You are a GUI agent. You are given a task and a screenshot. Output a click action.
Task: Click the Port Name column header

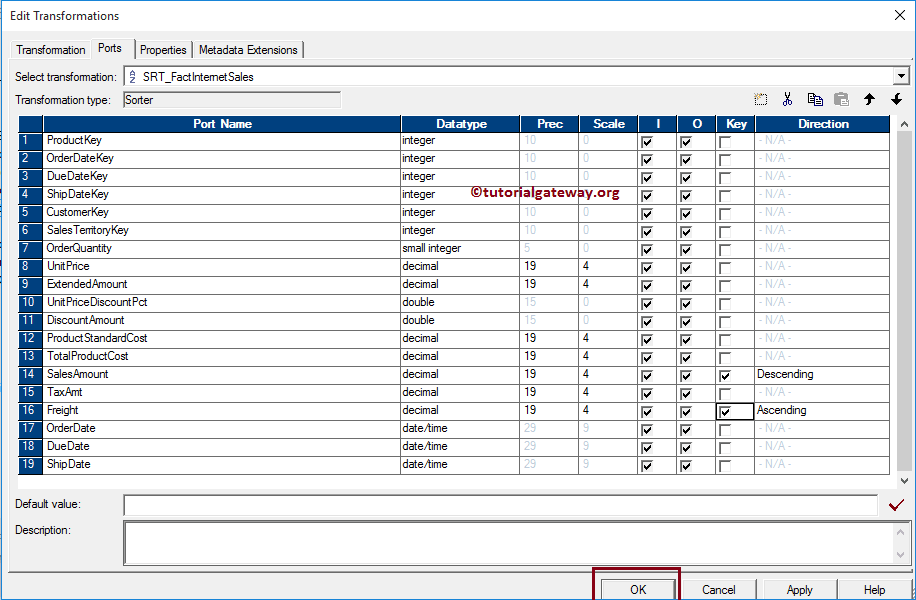coord(222,124)
